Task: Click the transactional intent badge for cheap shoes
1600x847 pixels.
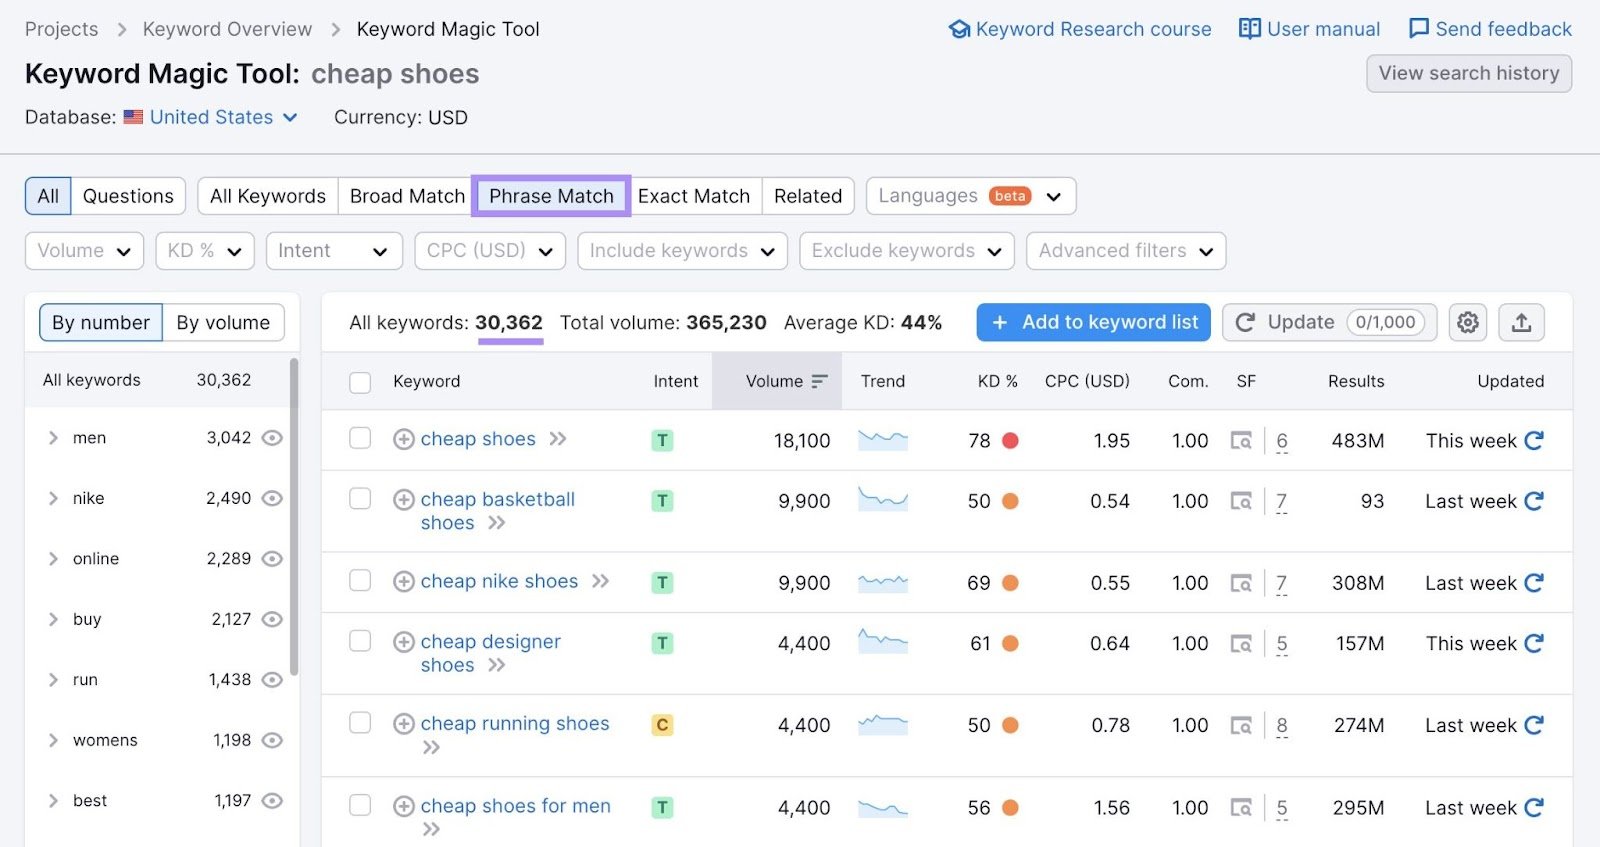Action: pyautogui.click(x=662, y=440)
